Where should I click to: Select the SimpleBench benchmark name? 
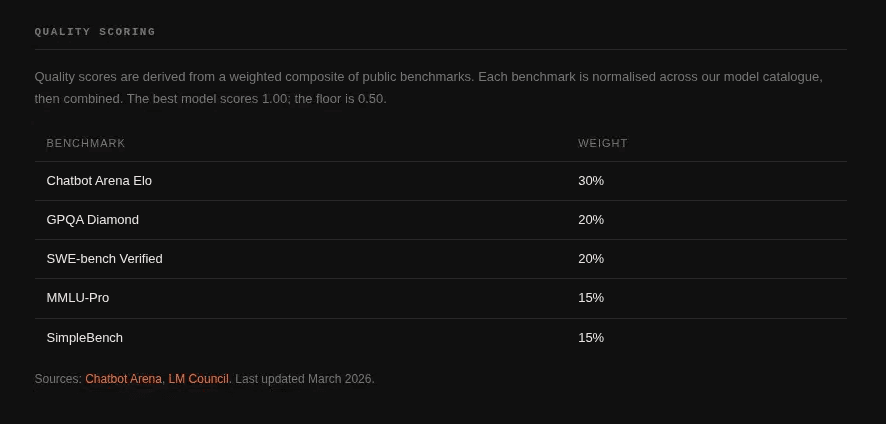tap(85, 338)
